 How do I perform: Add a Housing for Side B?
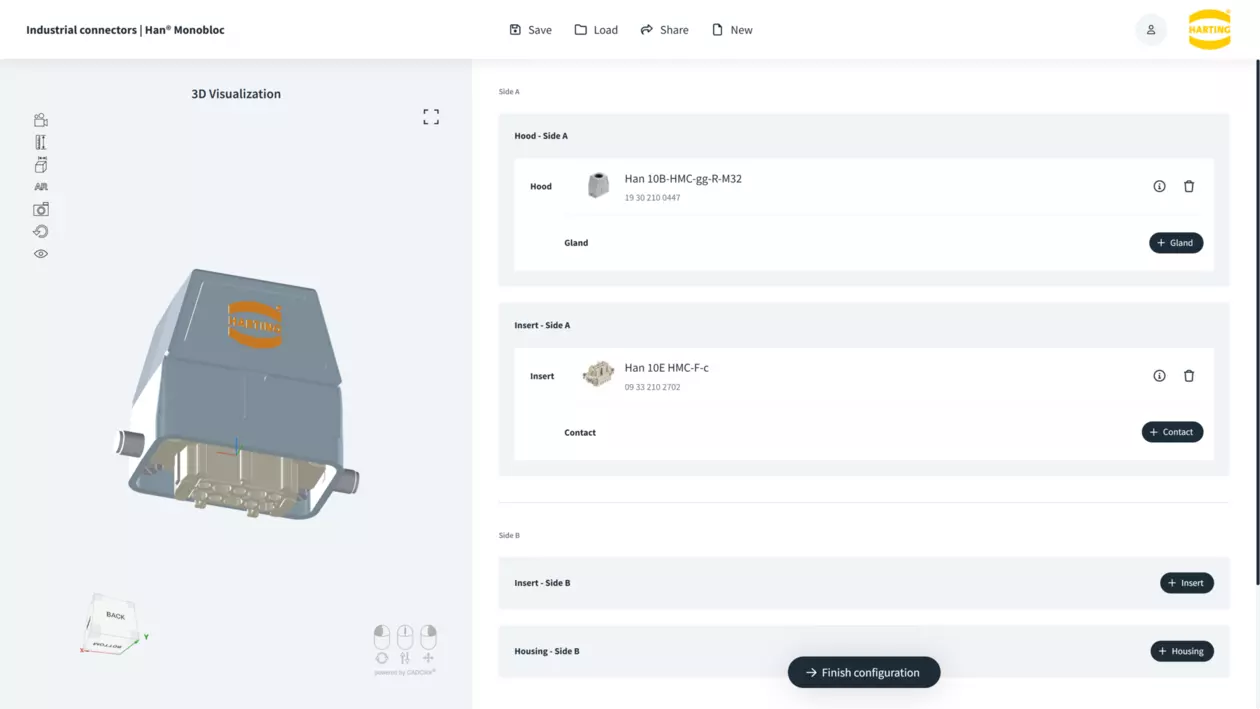click(1182, 651)
